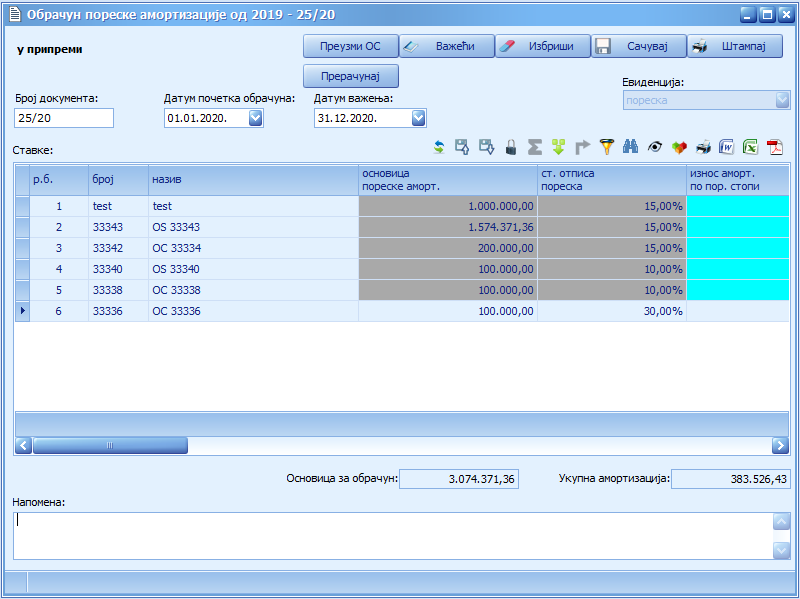Select cell 1.574.371,36 in row 2
This screenshot has width=800, height=599.
(448, 227)
